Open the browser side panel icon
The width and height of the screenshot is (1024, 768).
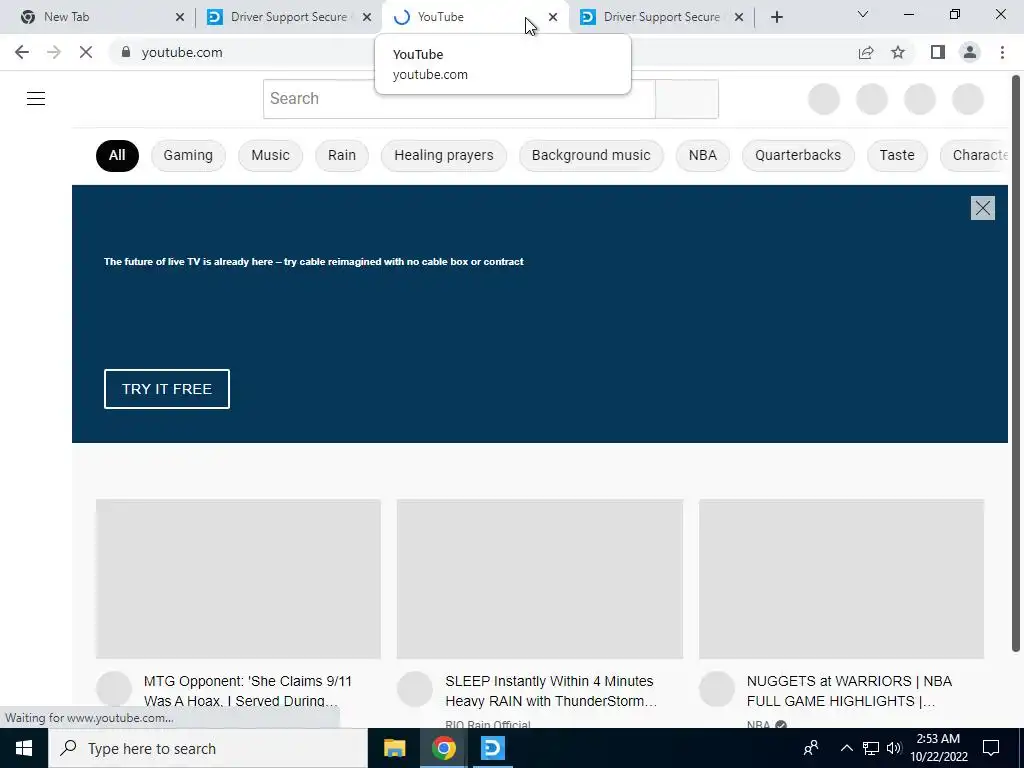point(938,52)
